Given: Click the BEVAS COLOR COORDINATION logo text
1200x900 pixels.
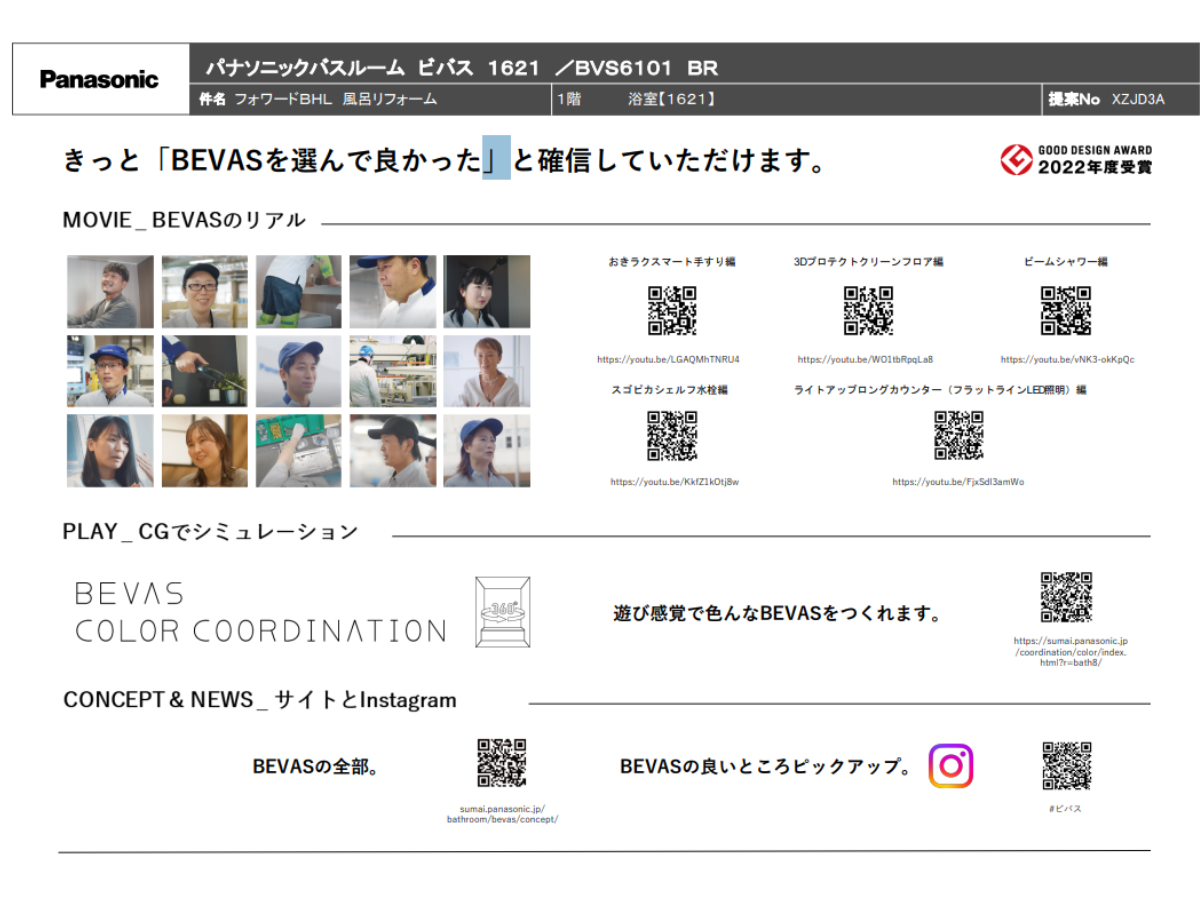Looking at the screenshot, I should coord(260,612).
